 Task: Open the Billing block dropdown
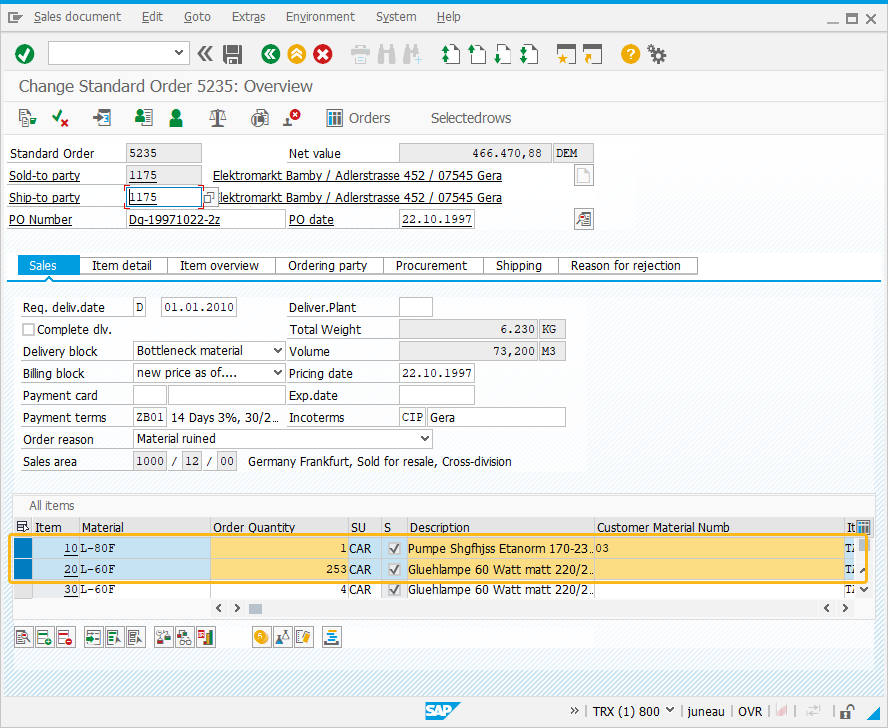pyautogui.click(x=278, y=373)
